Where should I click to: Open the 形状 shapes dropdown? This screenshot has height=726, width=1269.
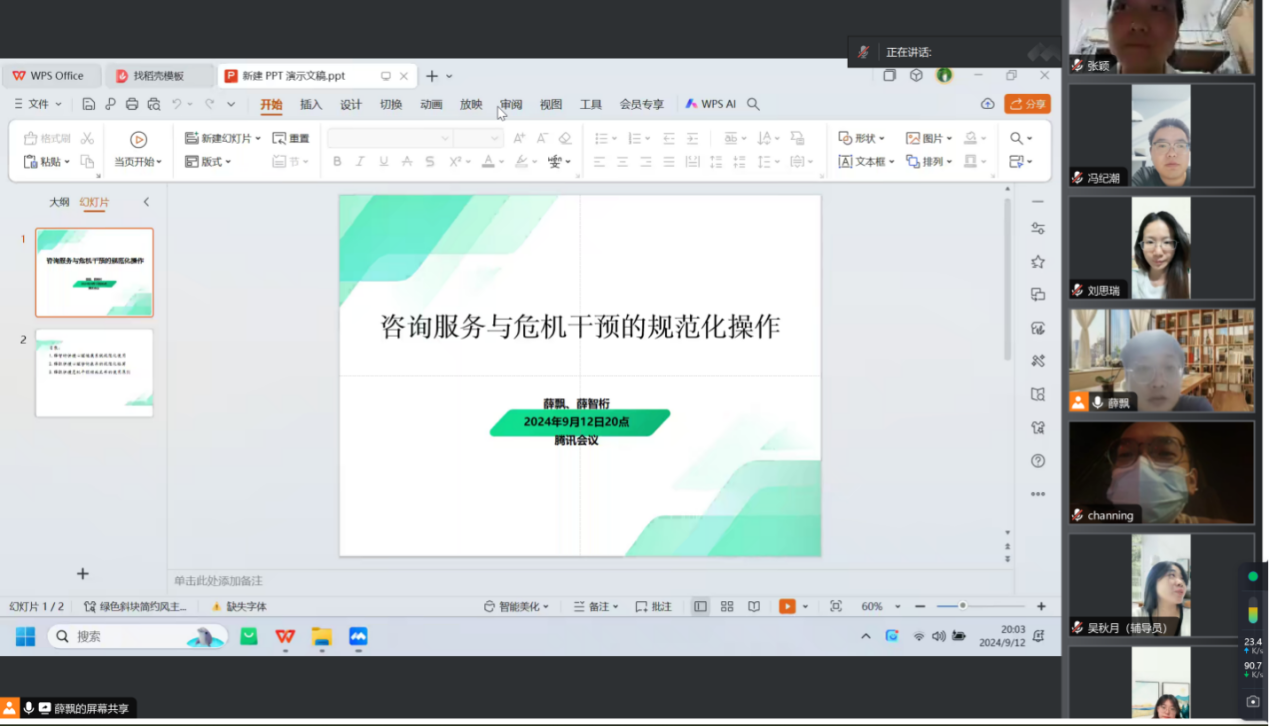pyautogui.click(x=862, y=138)
